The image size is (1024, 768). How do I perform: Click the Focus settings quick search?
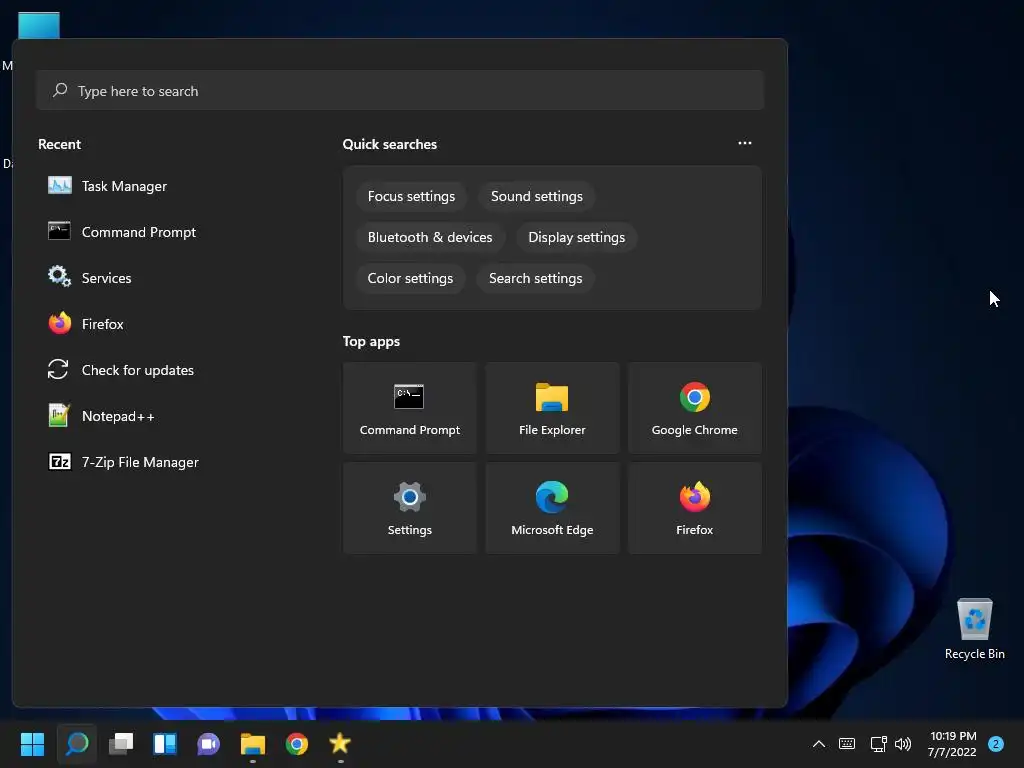pos(411,197)
